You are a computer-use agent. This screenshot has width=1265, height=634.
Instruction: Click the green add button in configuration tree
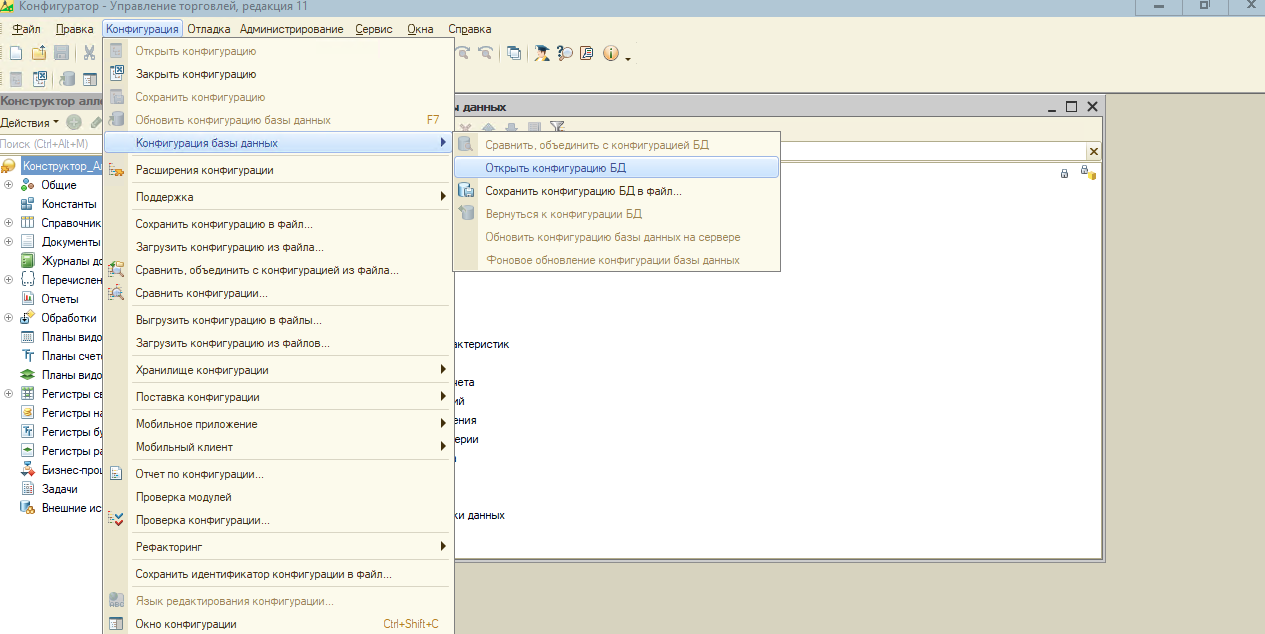pyautogui.click(x=74, y=122)
